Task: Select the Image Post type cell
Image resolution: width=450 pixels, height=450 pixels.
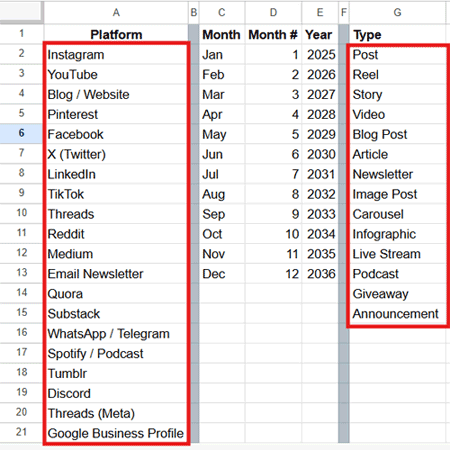Action: point(397,194)
